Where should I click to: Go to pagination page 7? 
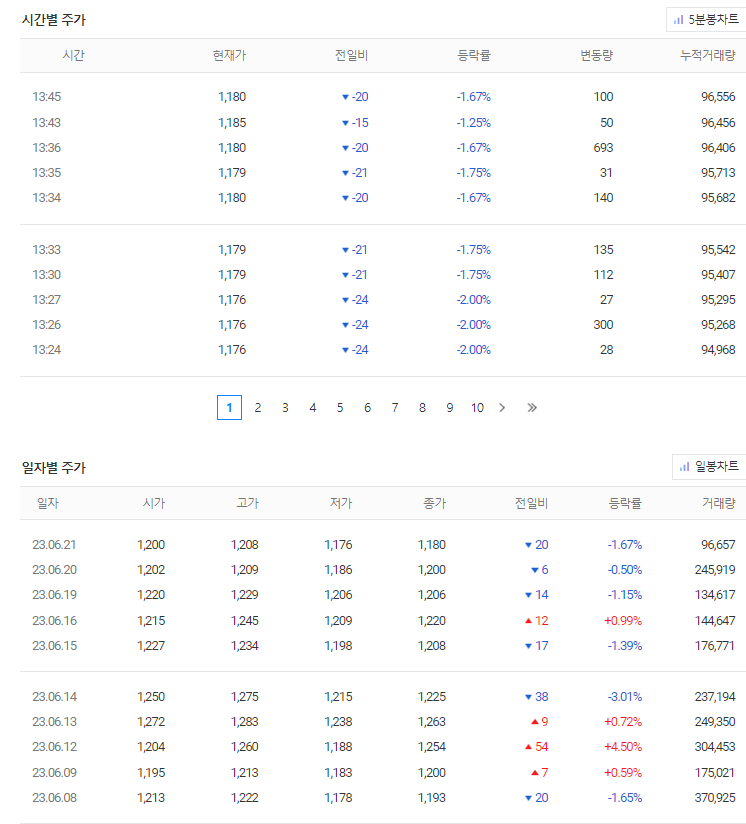(395, 408)
